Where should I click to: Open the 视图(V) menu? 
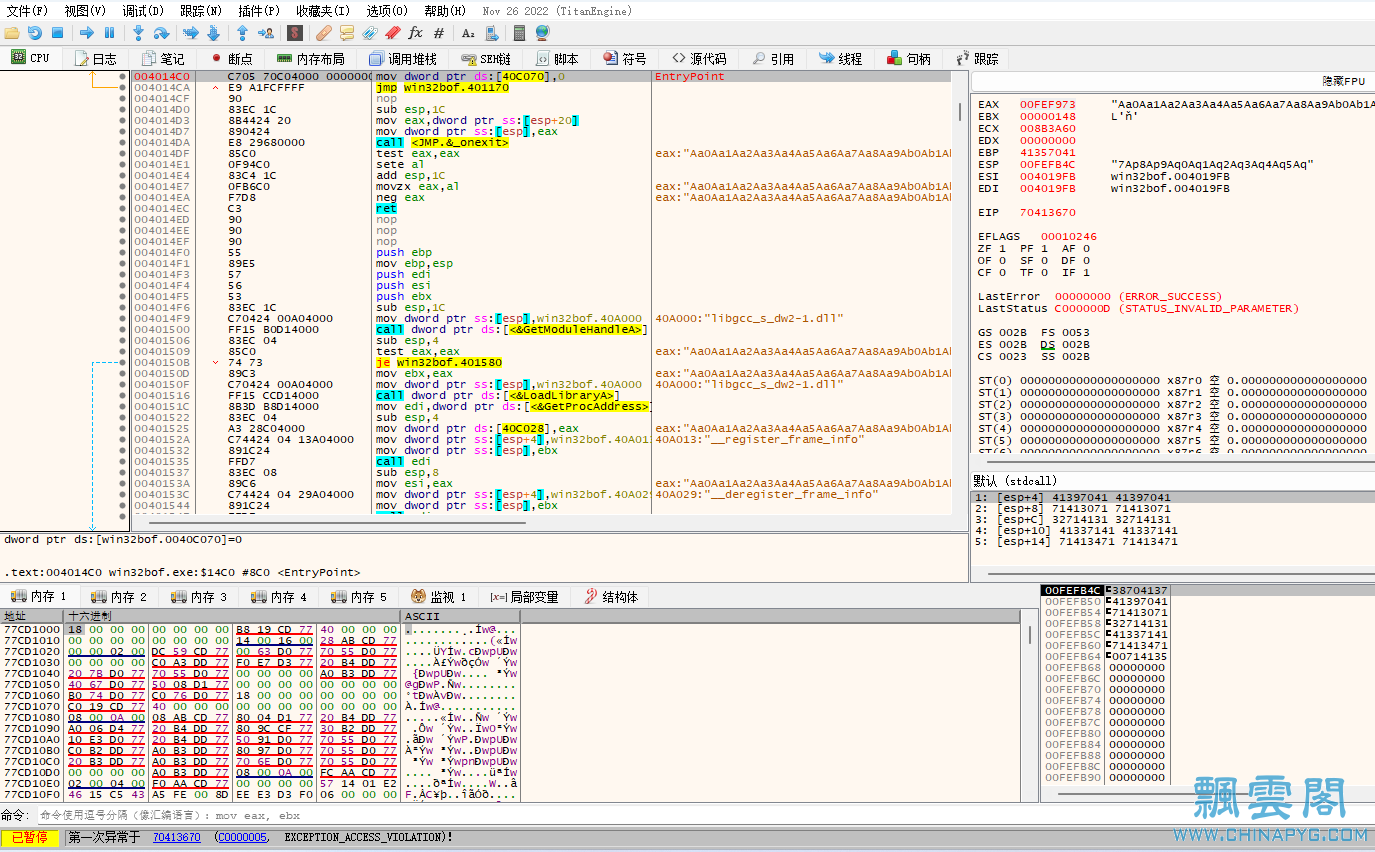pyautogui.click(x=85, y=11)
